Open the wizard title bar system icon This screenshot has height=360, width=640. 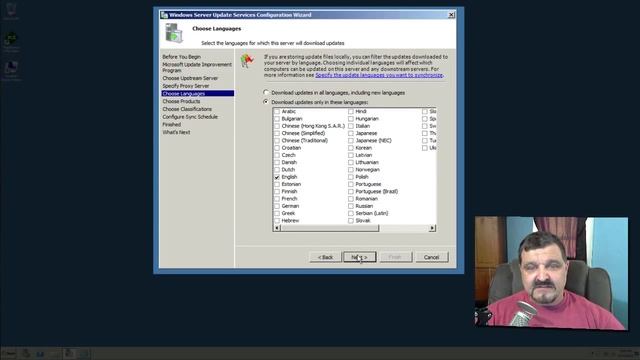tap(164, 15)
